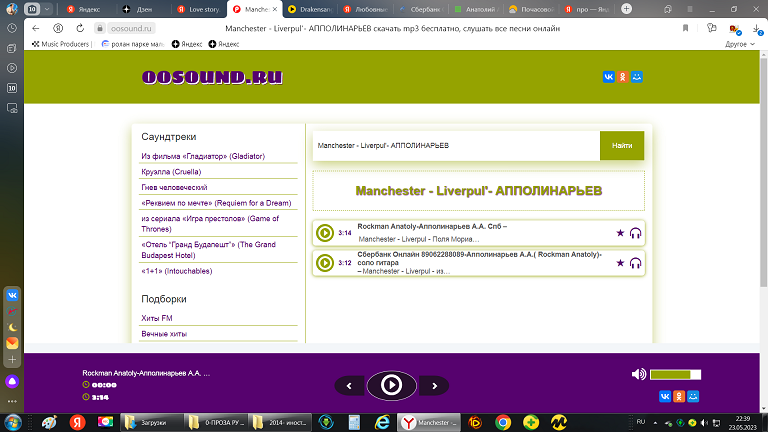Share via Odnoklassniki icon in player bar

(679, 396)
